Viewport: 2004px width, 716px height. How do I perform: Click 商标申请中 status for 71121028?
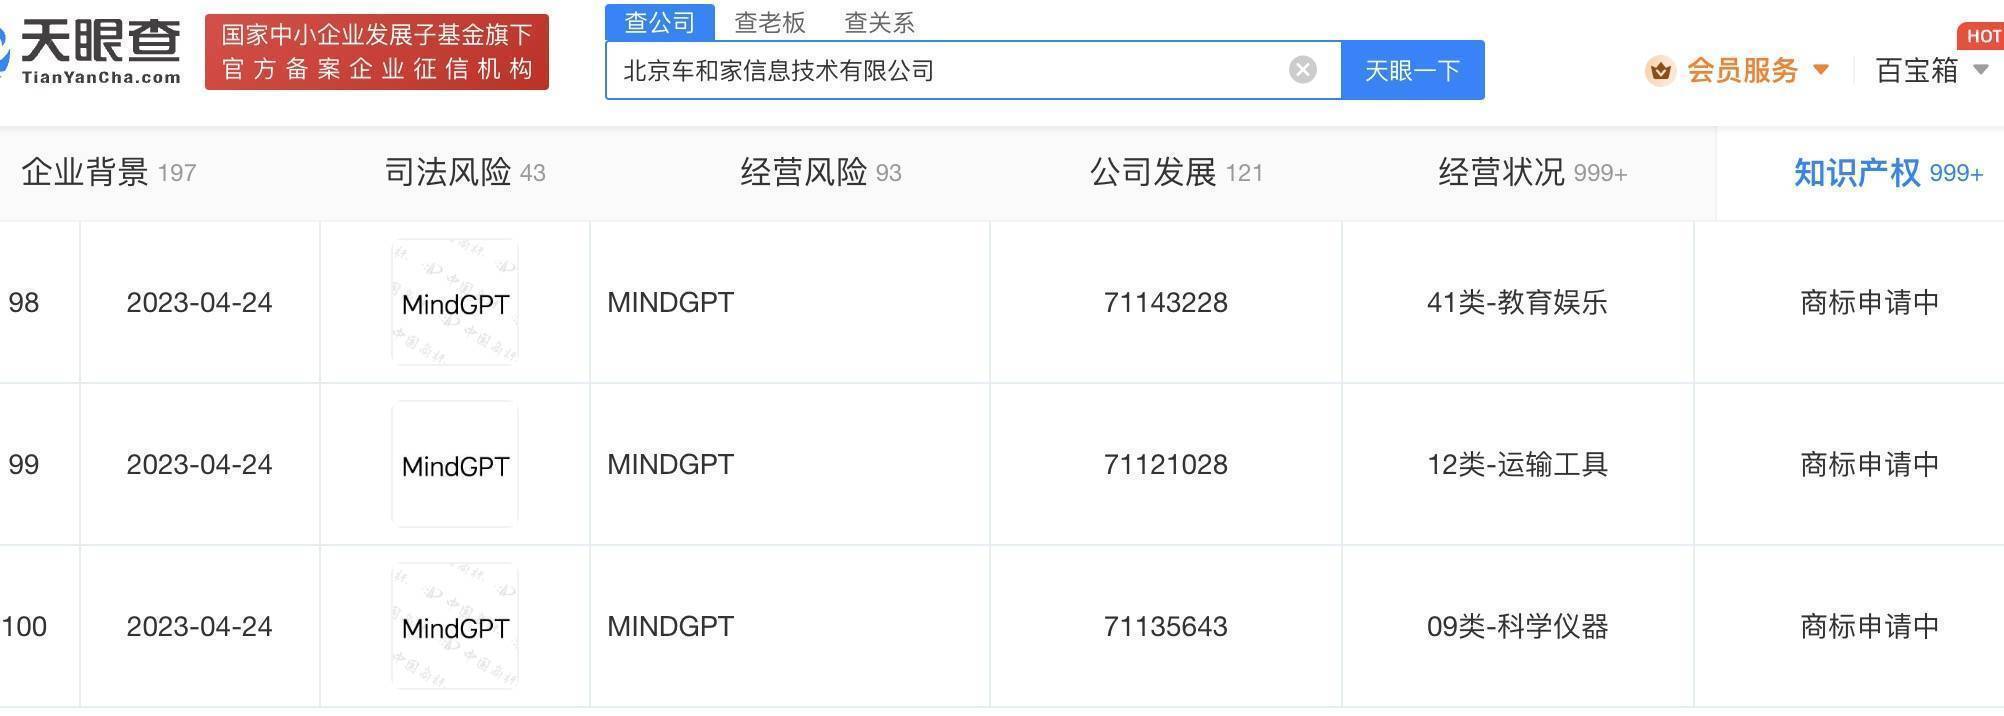point(1869,465)
